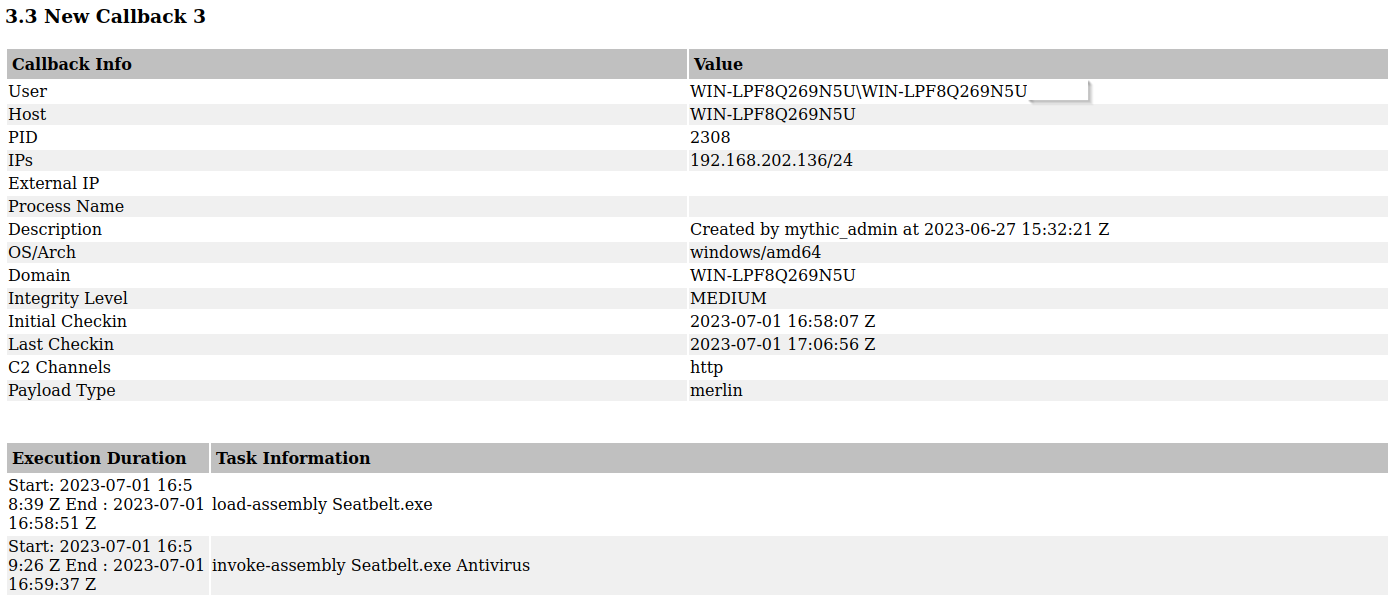1388x604 pixels.
Task: Select the IP address 192.168.202.136/24
Action: tap(771, 160)
